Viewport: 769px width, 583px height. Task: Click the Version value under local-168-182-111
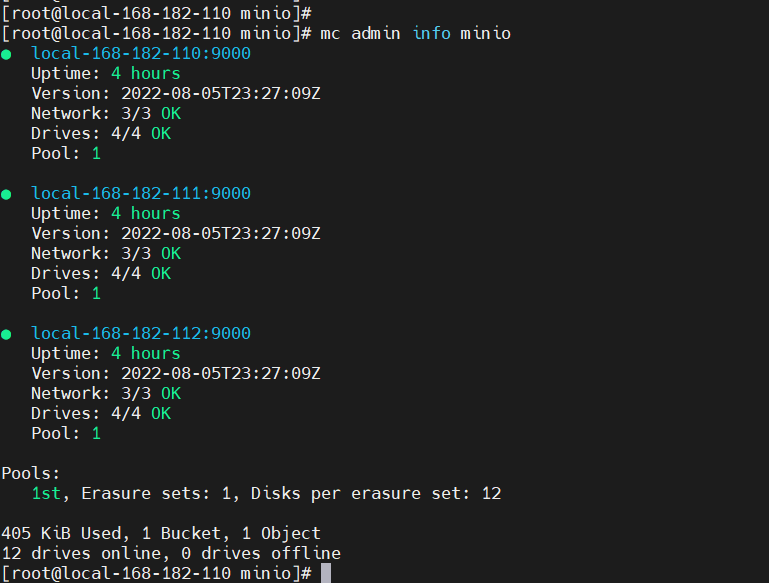(x=221, y=233)
